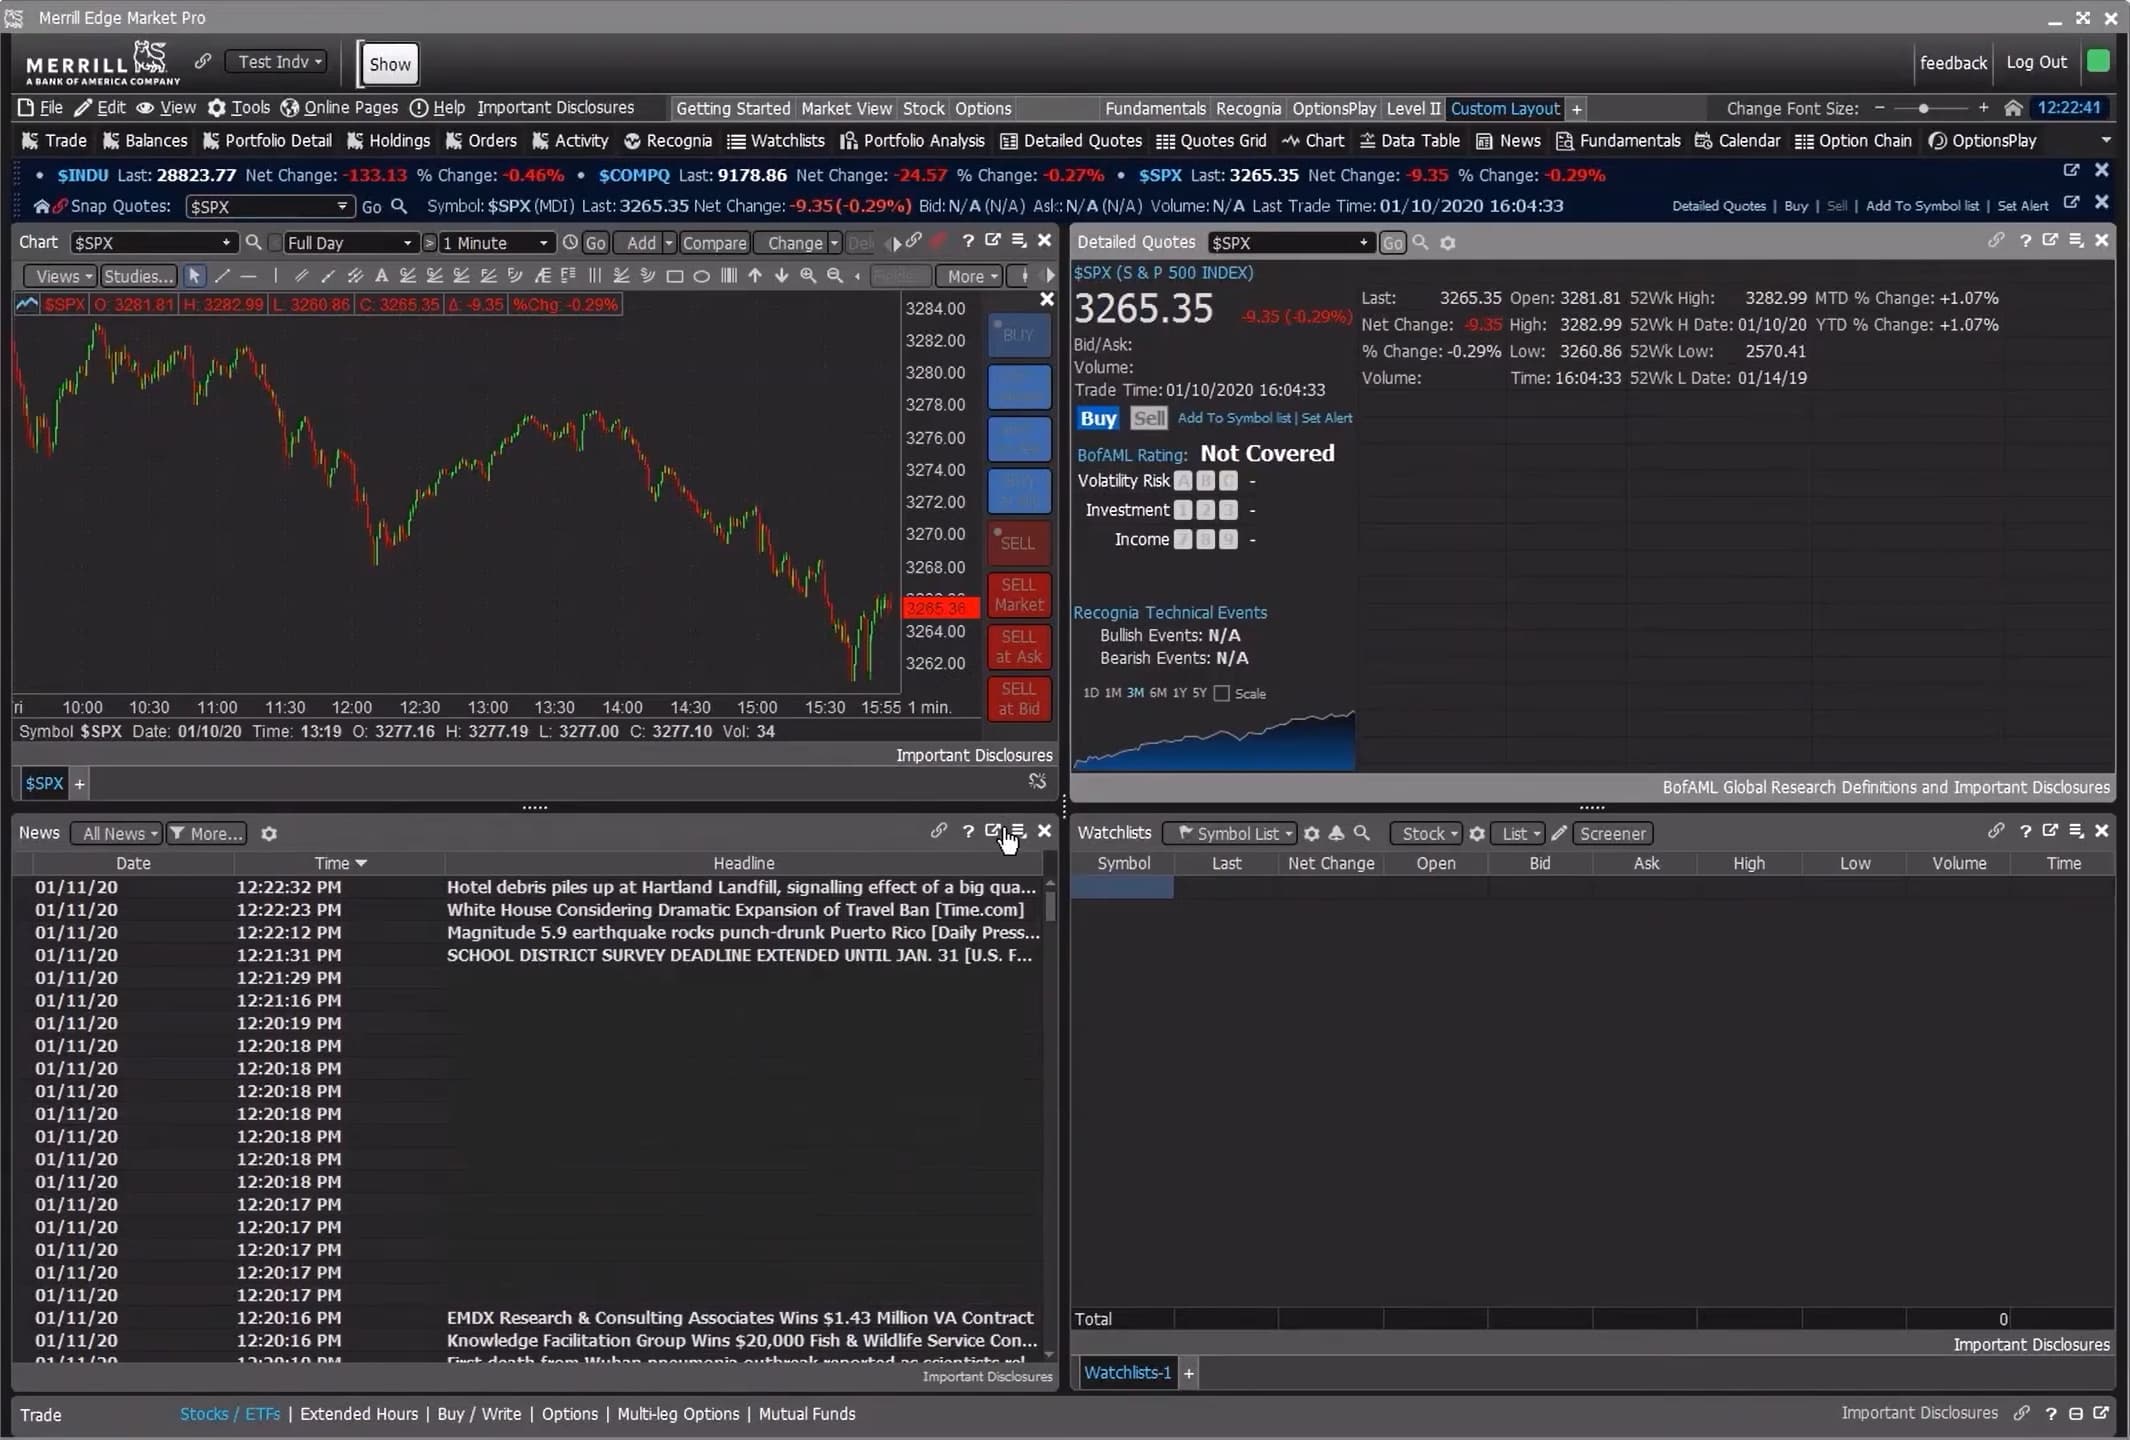Expand the chart More tools dropdown

click(971, 276)
